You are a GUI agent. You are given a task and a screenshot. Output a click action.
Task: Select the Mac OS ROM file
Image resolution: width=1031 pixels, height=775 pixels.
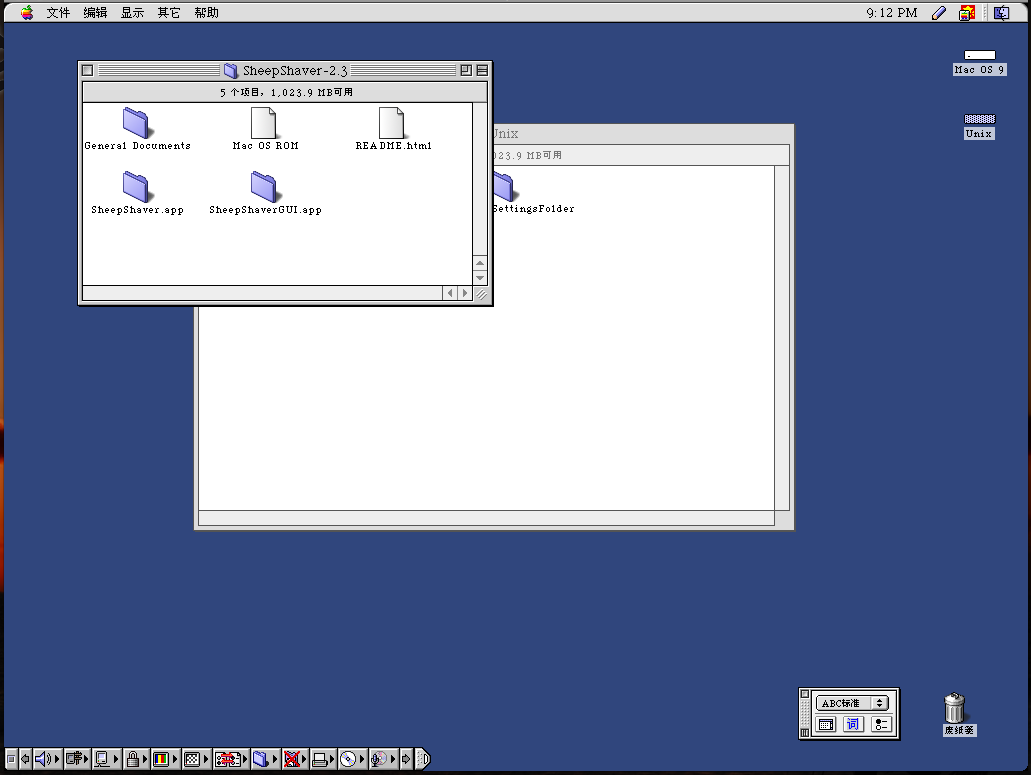[x=265, y=129]
